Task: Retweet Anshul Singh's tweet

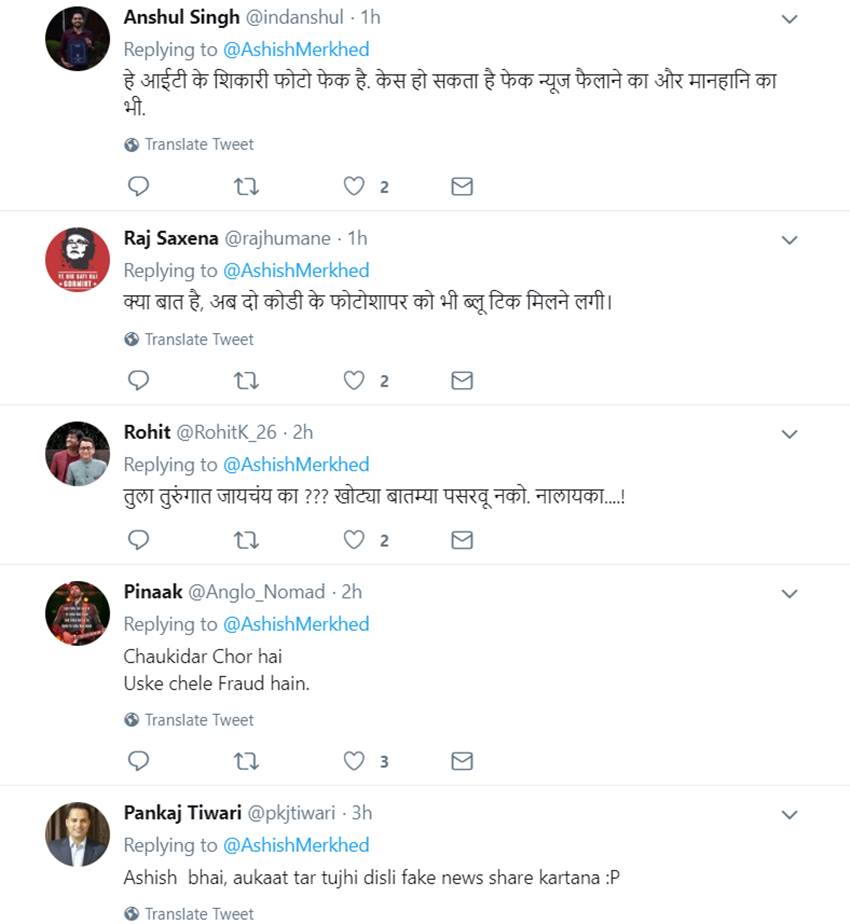Action: [246, 186]
